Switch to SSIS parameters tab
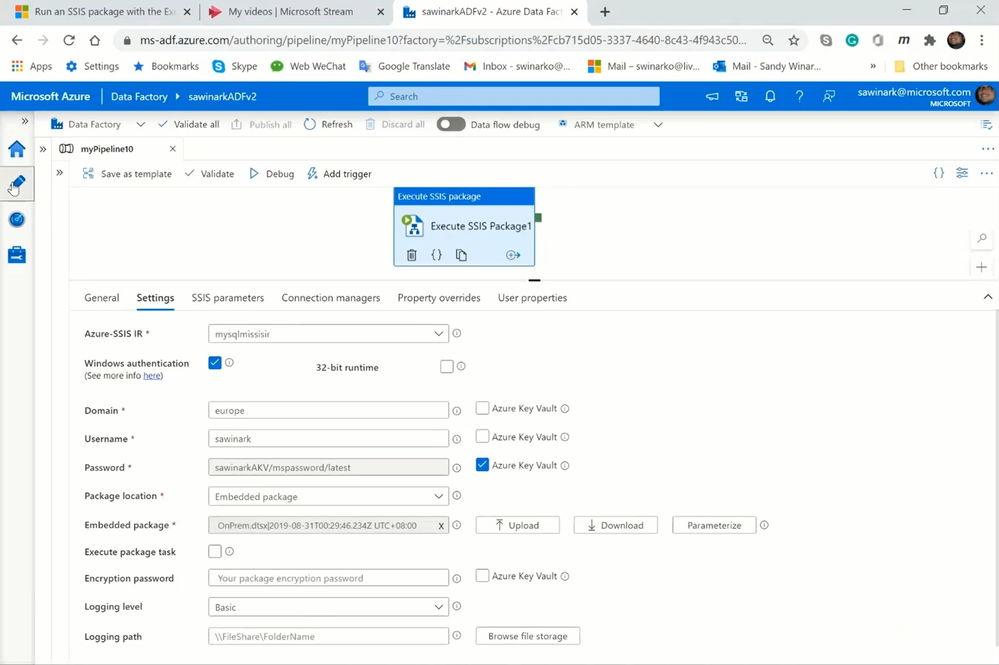The image size is (999, 665). point(227,297)
